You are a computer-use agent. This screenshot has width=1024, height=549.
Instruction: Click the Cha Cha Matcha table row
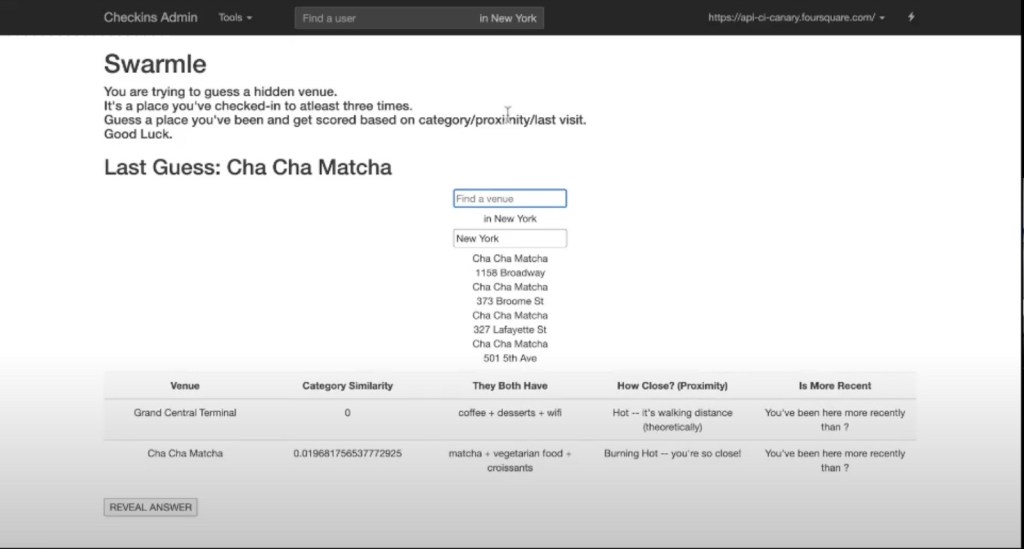point(185,454)
